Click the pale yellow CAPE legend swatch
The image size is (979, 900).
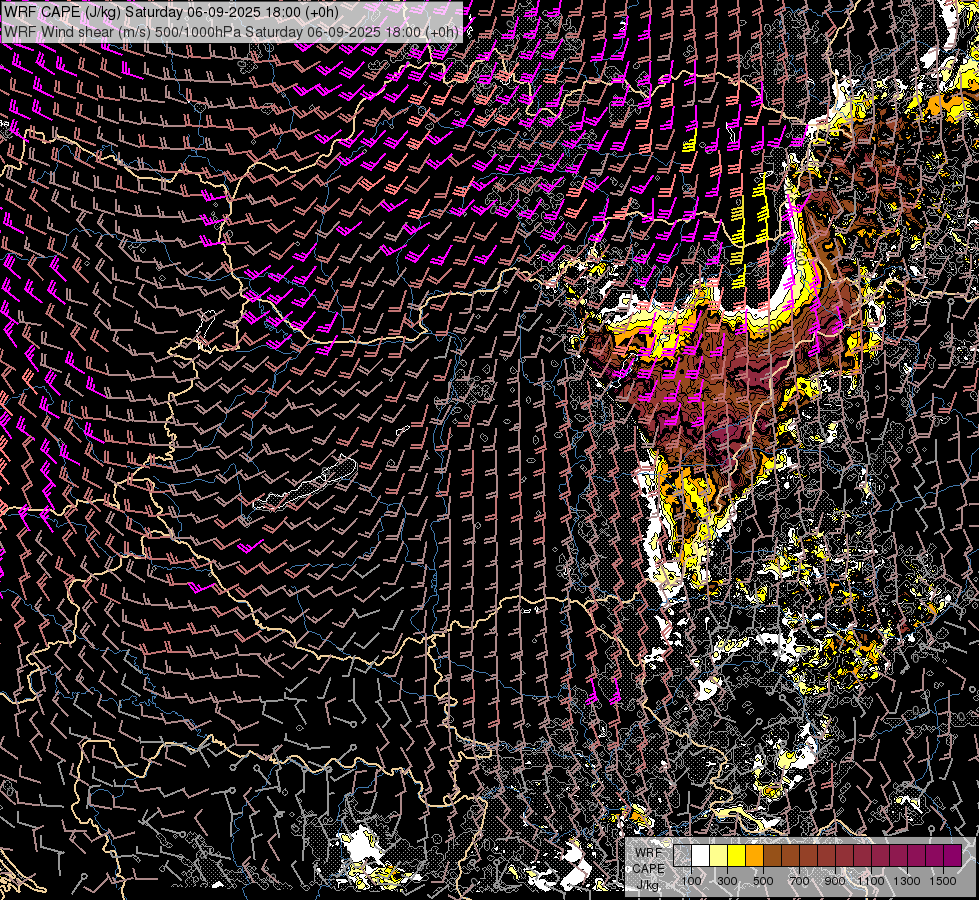719,855
